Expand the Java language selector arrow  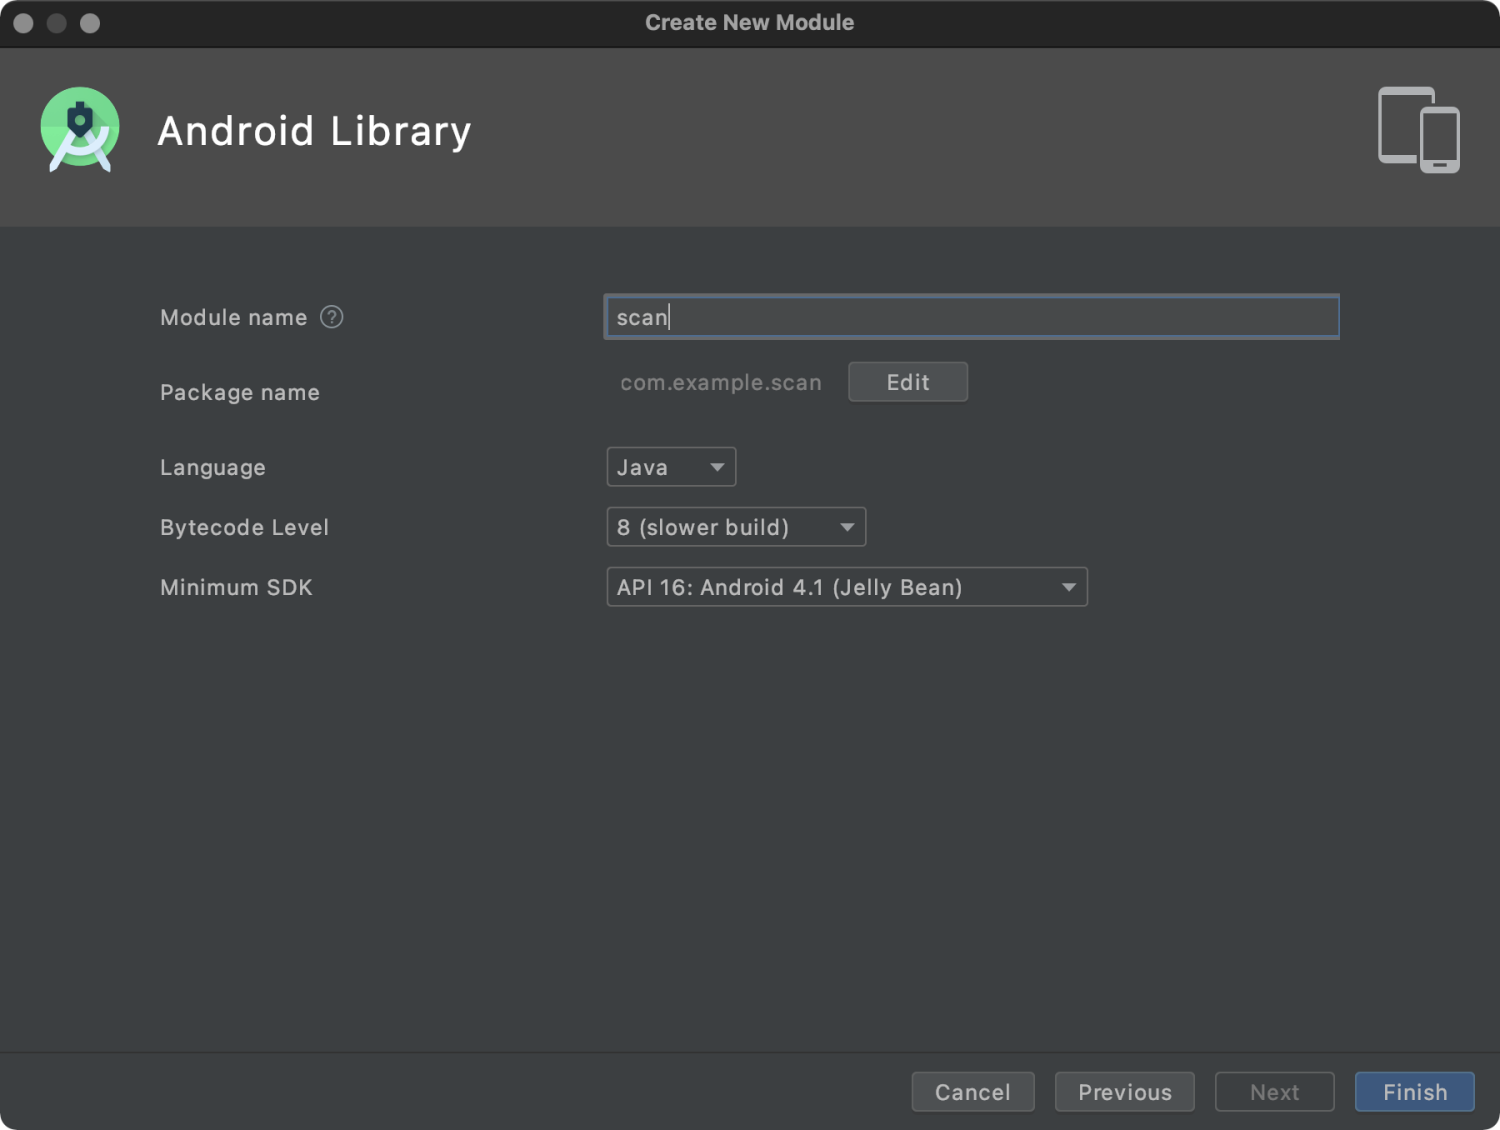[x=716, y=466]
